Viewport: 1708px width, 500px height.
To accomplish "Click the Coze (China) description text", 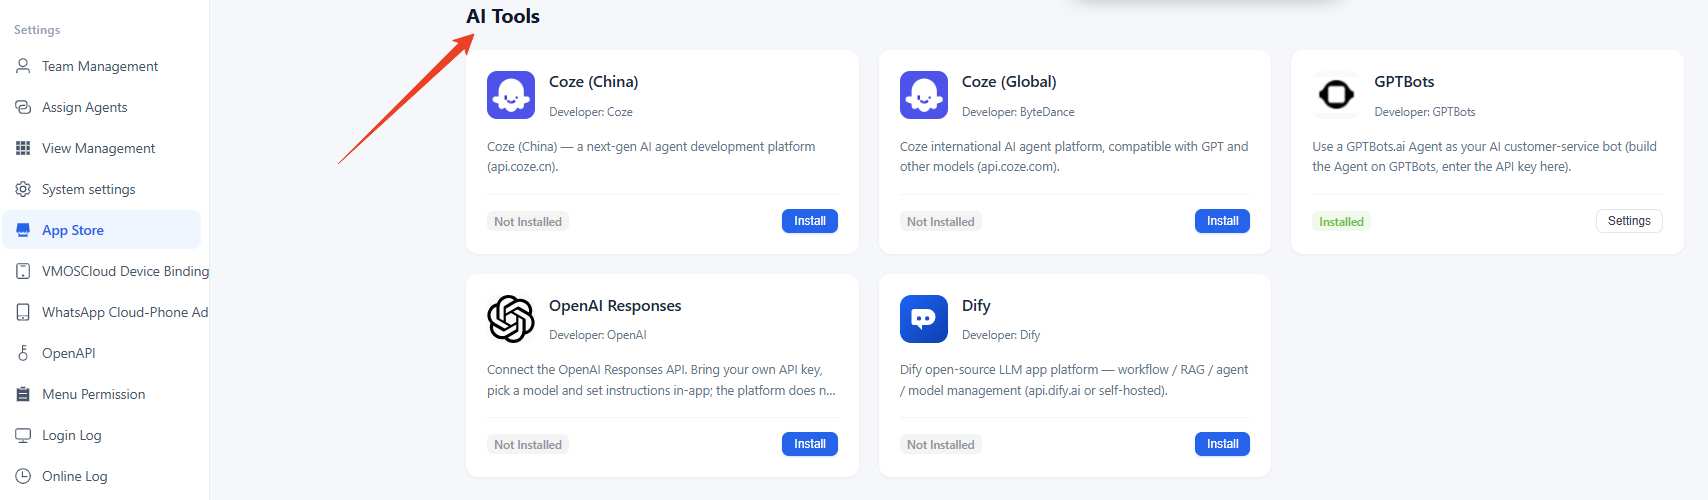I will pyautogui.click(x=651, y=156).
